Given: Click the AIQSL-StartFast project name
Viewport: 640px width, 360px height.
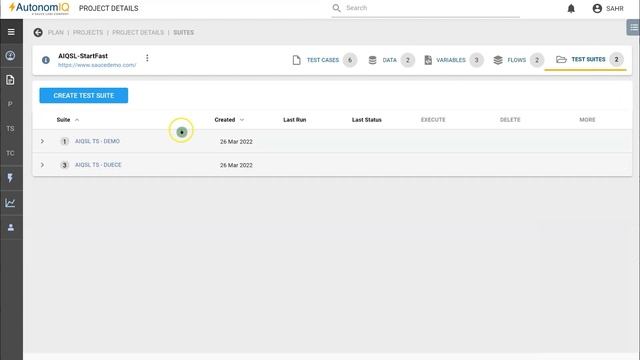Looking at the screenshot, I should point(83,56).
